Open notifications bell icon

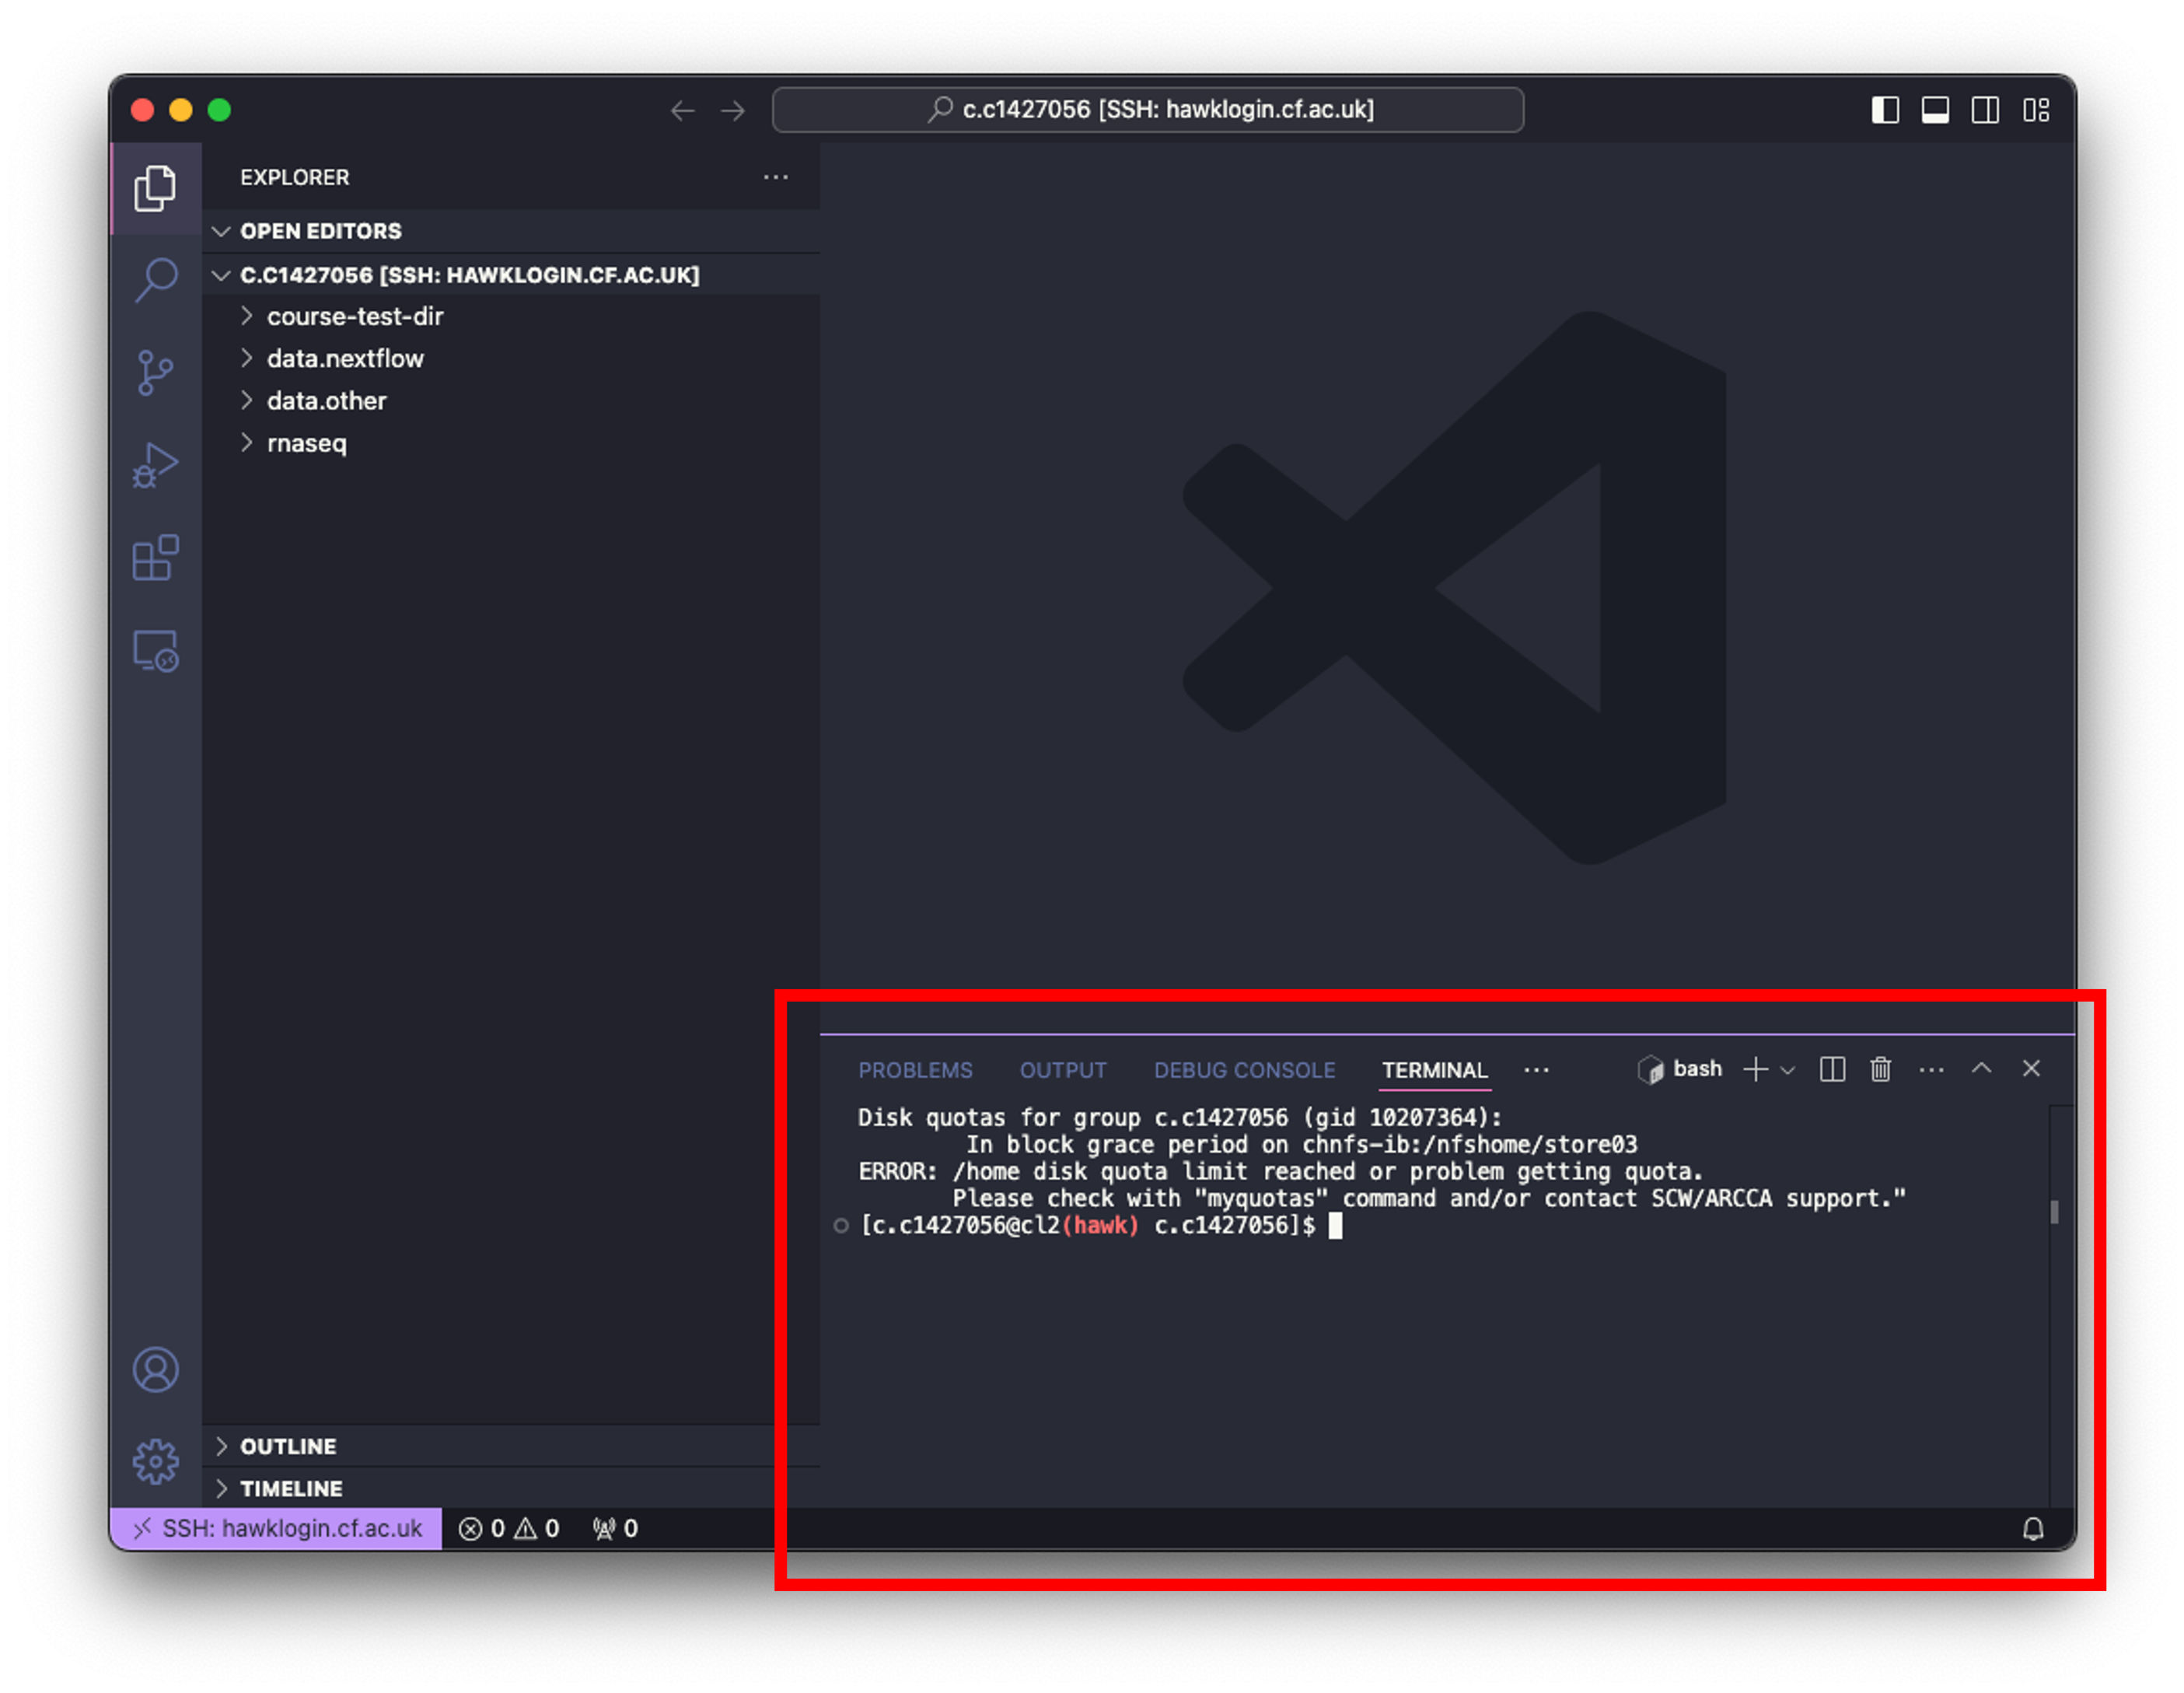2033,1528
